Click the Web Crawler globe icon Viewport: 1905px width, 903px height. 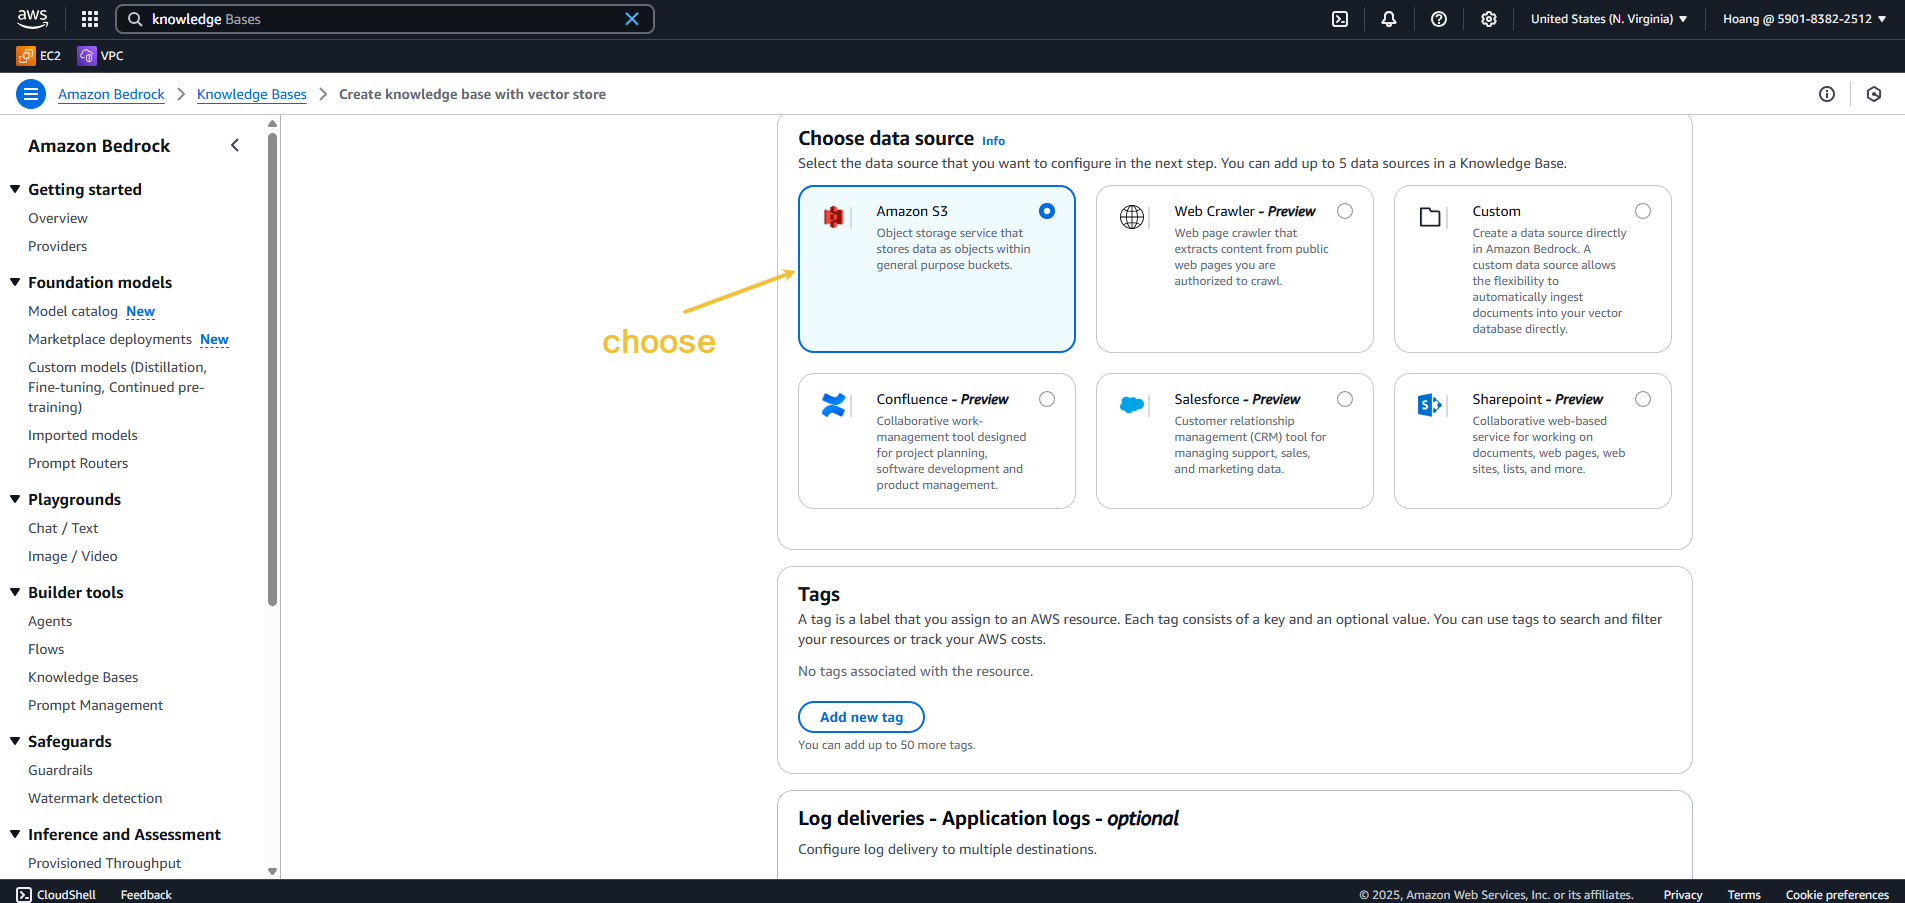[1132, 217]
